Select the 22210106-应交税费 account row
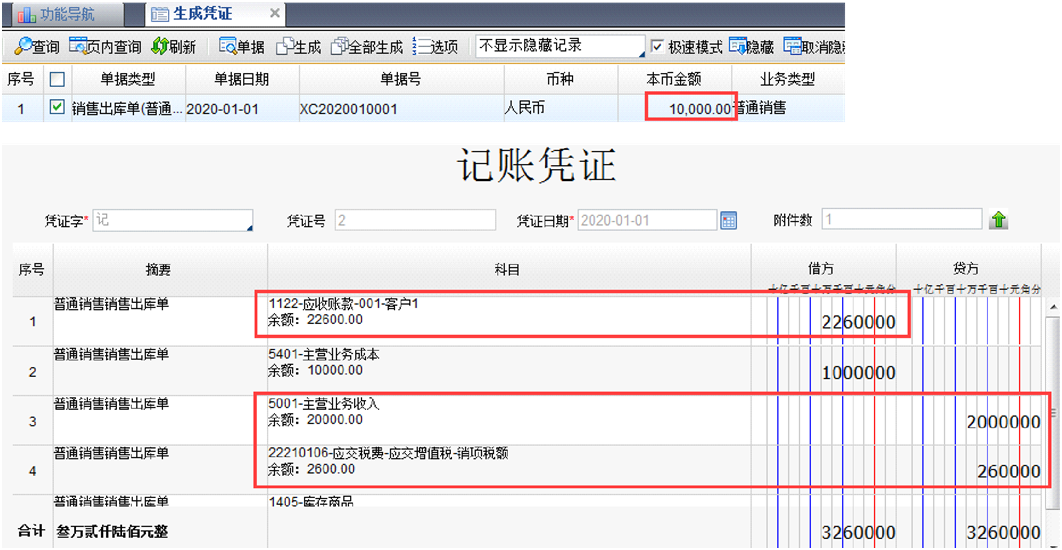The height and width of the screenshot is (550, 1062). point(509,469)
